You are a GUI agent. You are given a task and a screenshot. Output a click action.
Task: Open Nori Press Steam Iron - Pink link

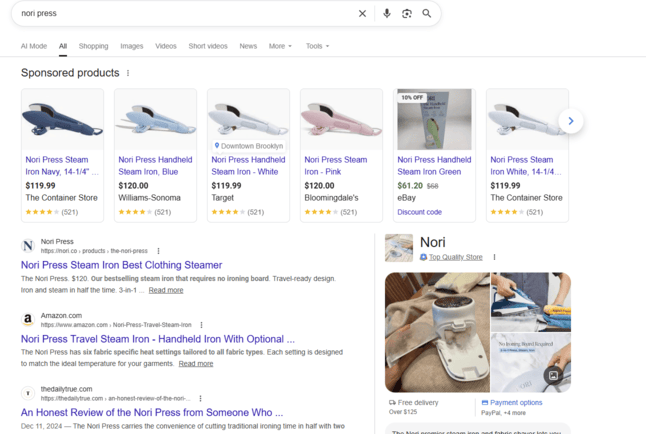336,166
